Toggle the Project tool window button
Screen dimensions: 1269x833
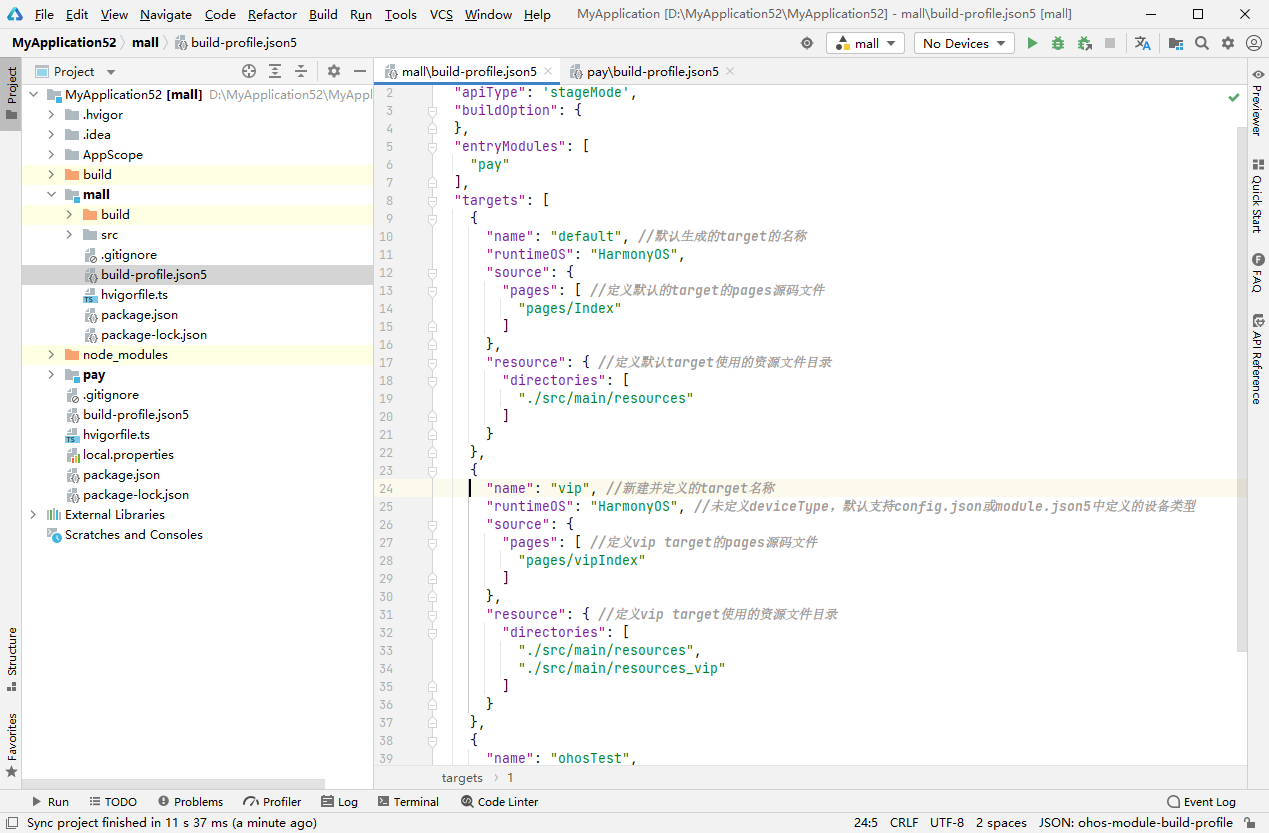click(x=12, y=93)
